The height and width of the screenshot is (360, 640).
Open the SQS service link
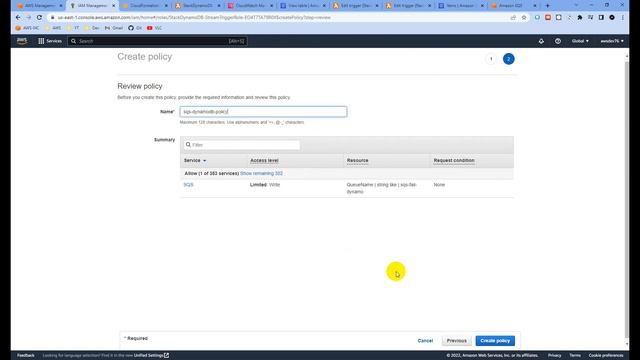tap(188, 185)
